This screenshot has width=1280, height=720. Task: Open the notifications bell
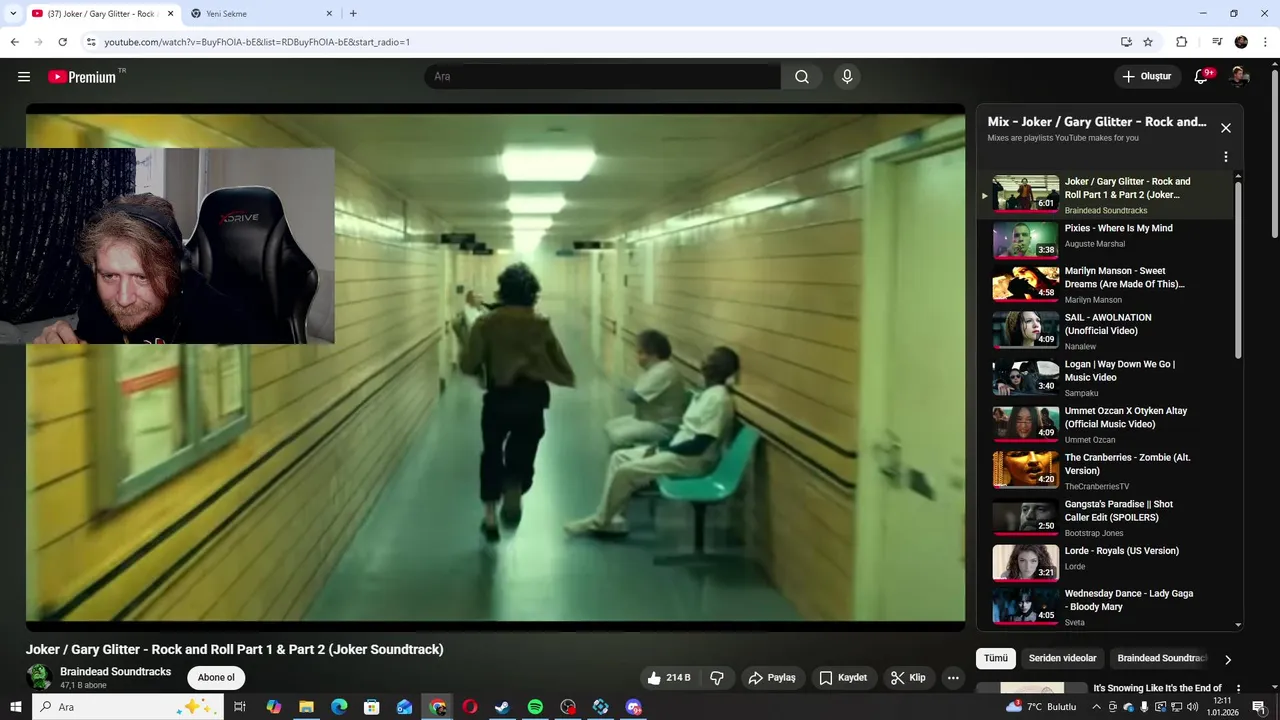(1202, 77)
